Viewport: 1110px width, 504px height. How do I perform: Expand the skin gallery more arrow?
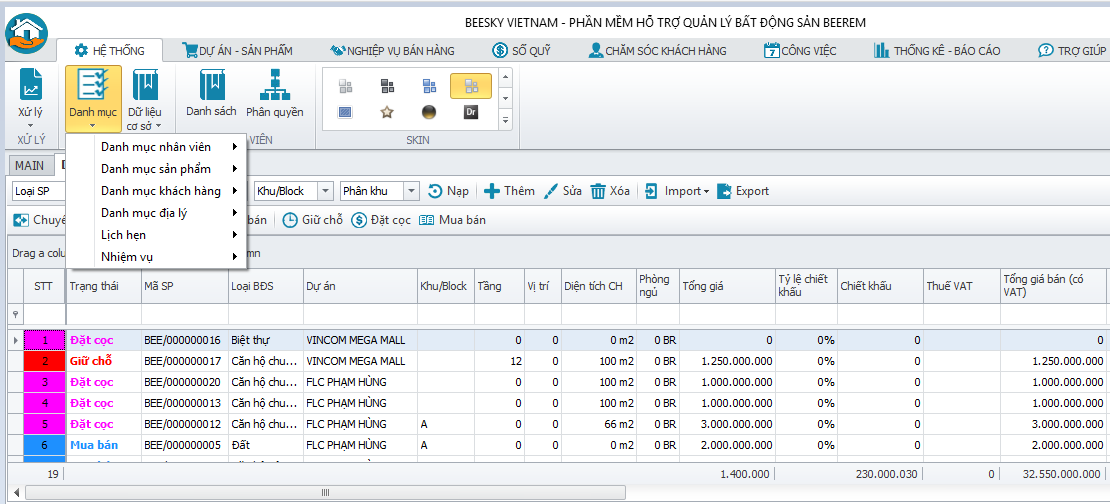[505, 121]
